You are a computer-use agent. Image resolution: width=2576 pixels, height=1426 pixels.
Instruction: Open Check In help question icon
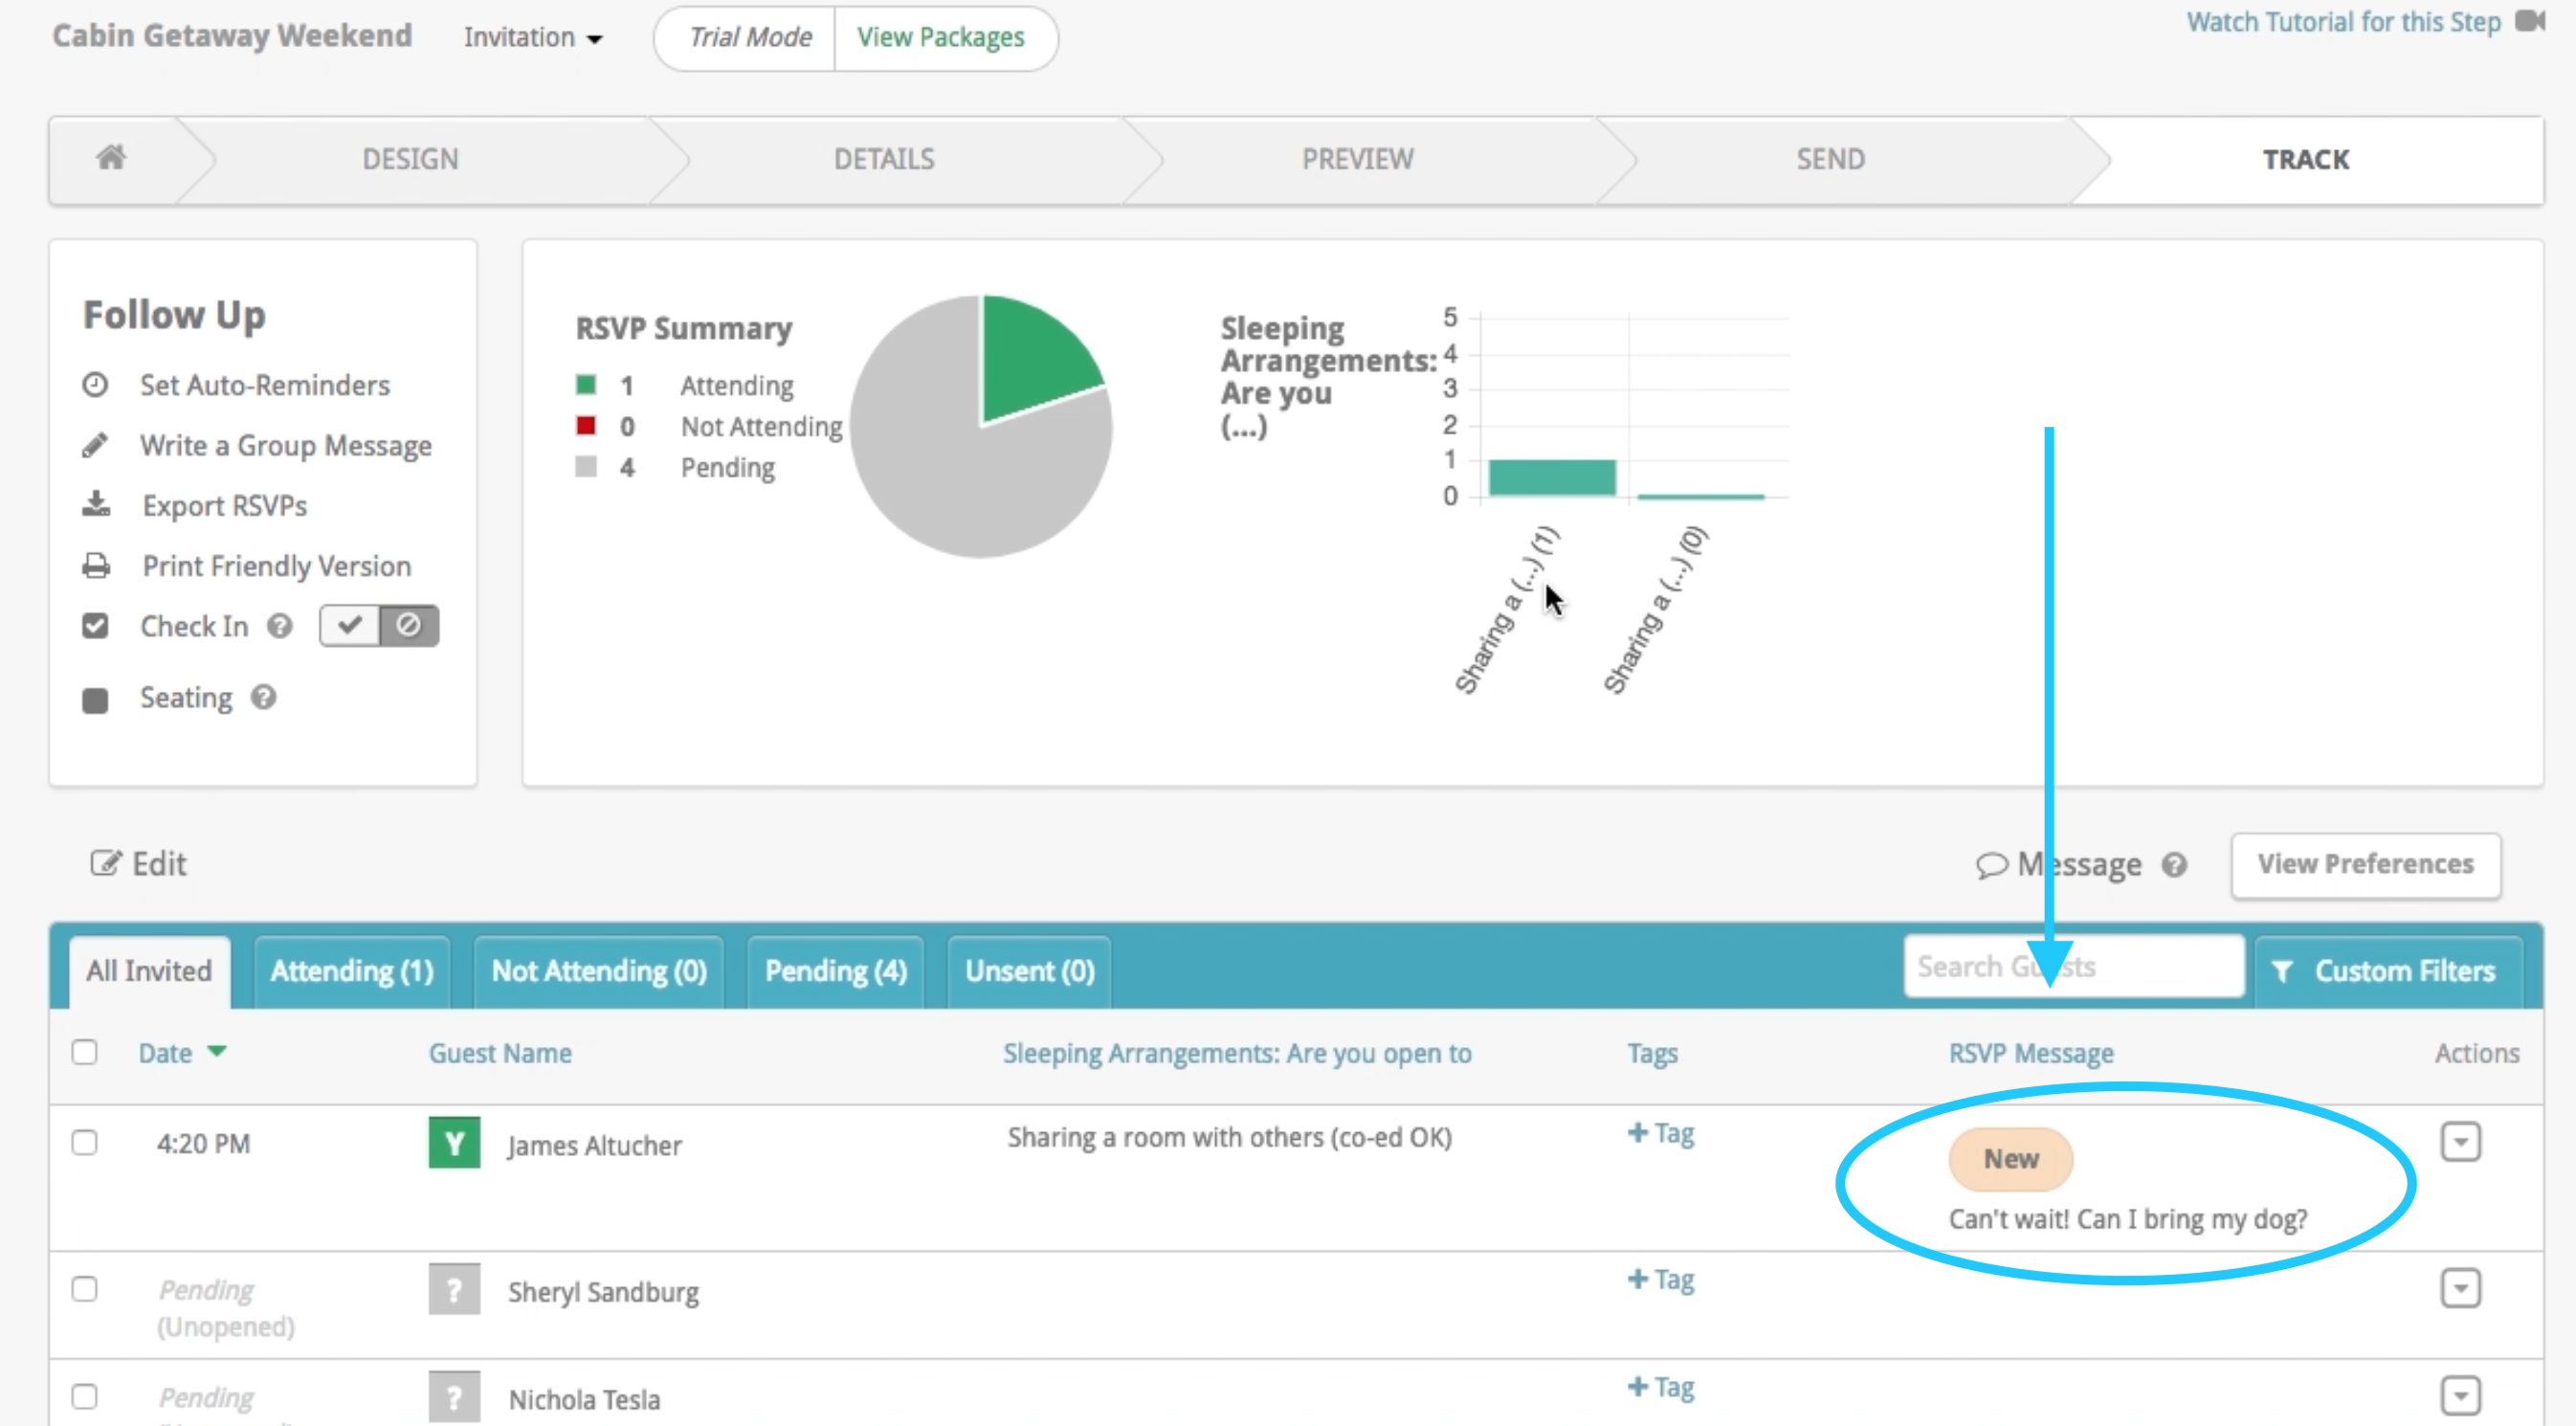pos(279,626)
